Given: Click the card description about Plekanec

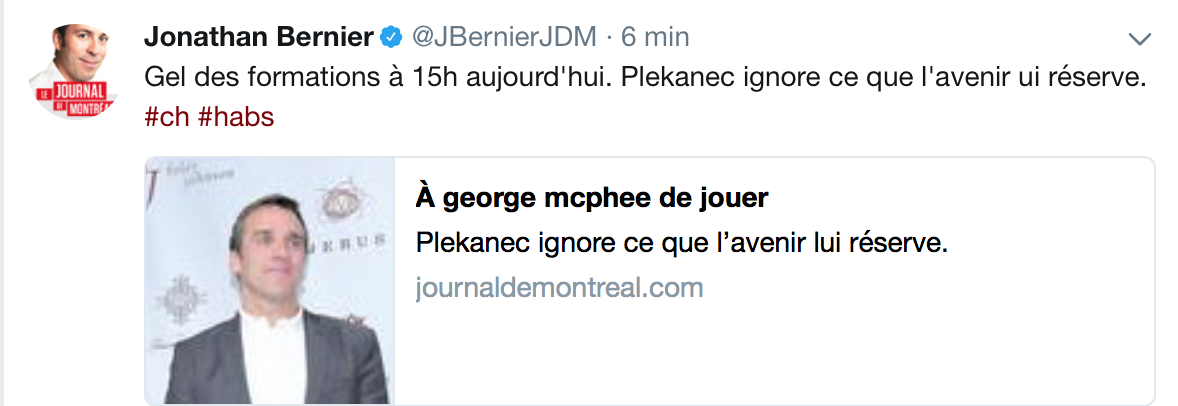Looking at the screenshot, I should [x=680, y=244].
